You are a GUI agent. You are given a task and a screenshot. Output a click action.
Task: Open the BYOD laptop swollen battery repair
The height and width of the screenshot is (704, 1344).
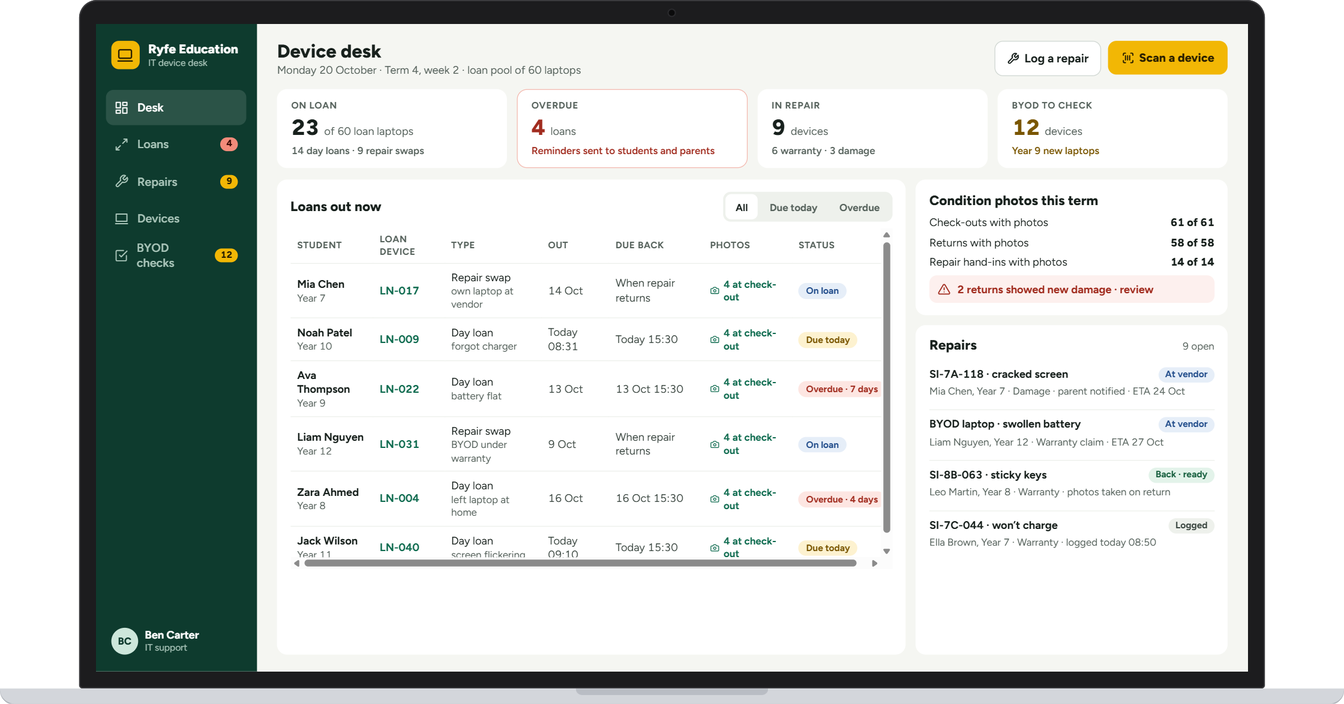[x=1072, y=434]
